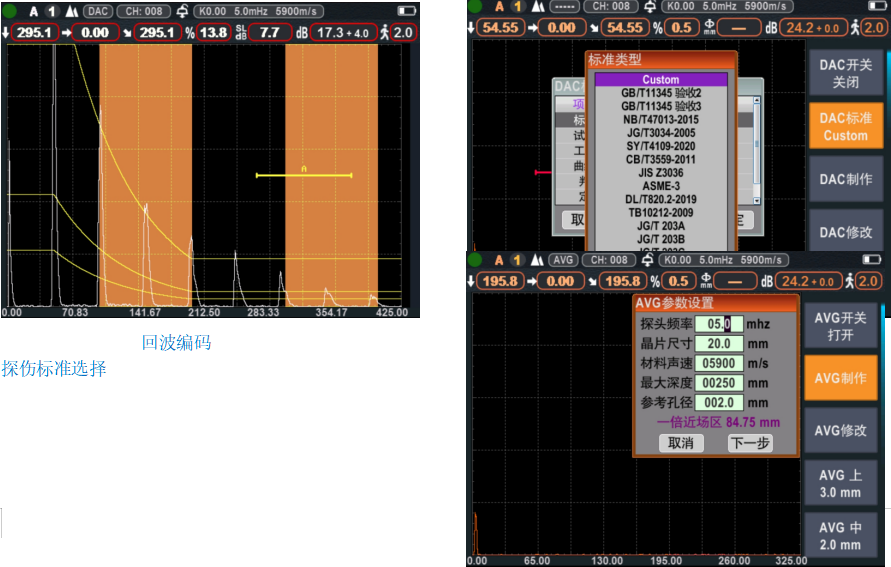
Task: Choose NB/T47013-2015 standard
Action: click(x=661, y=119)
